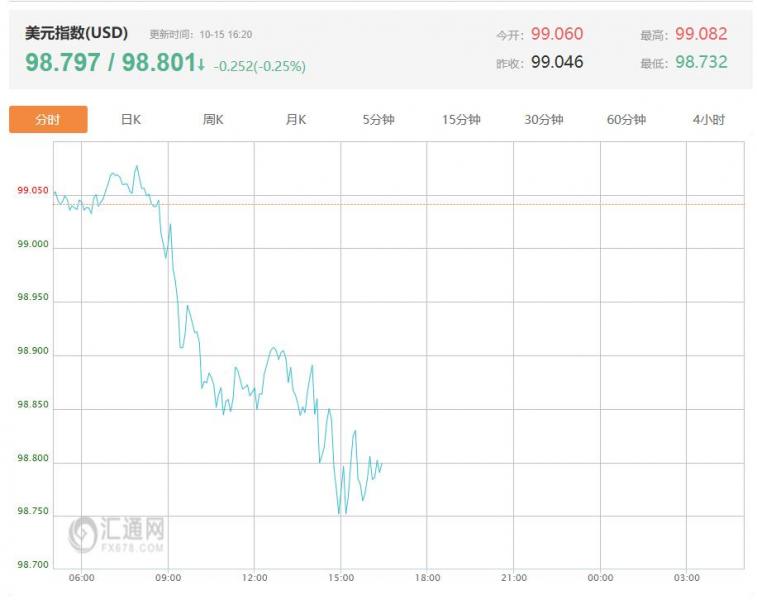Viewport: 757px width, 600px height.
Task: Click the down arrow icon beside the price
Action: pyautogui.click(x=201, y=66)
